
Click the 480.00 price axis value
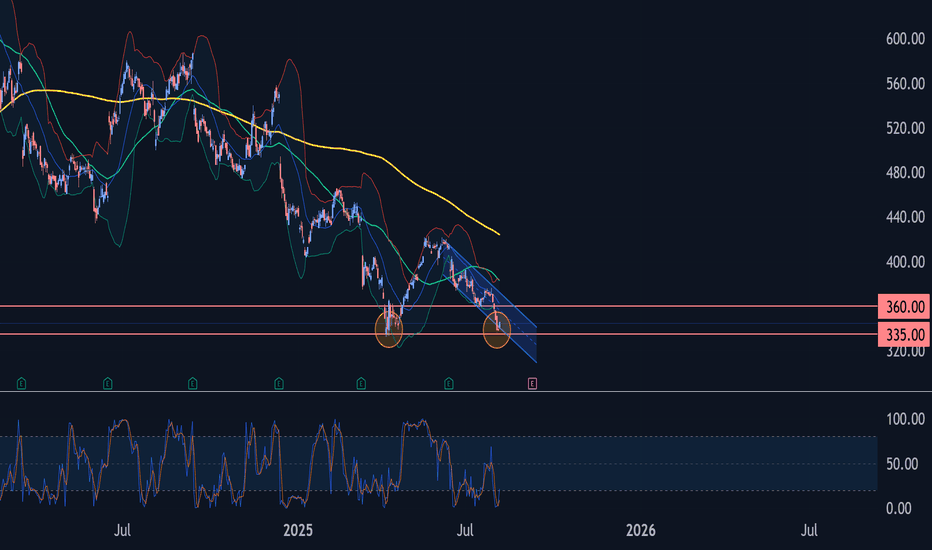pyautogui.click(x=905, y=173)
